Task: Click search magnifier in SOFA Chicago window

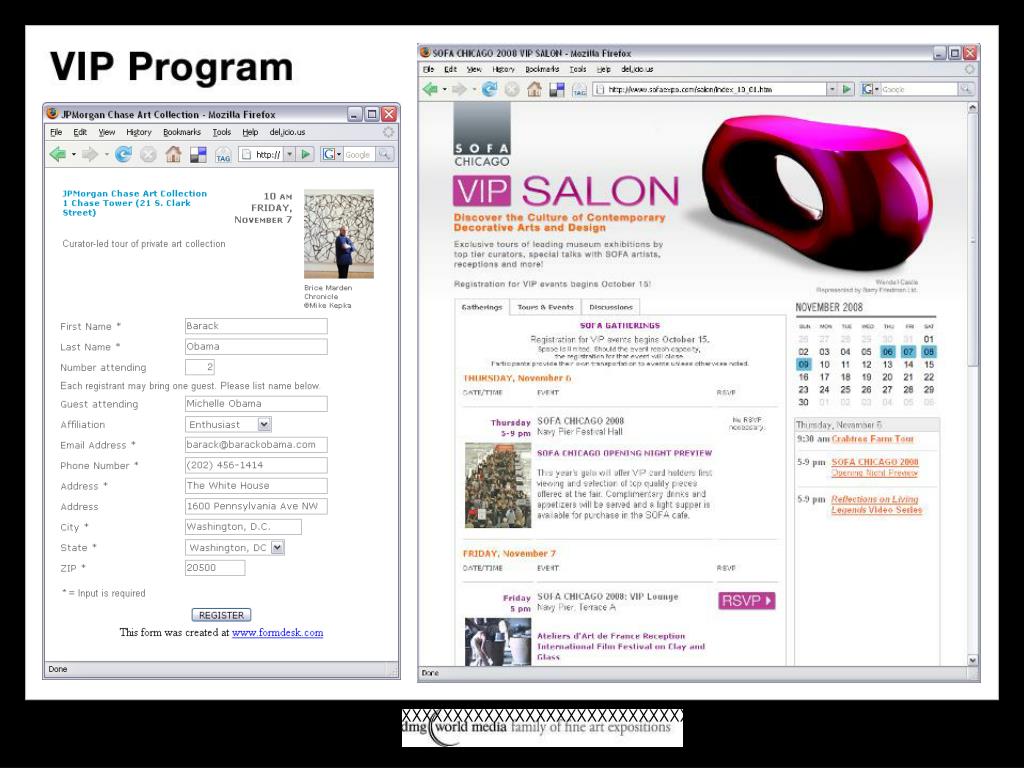Action: tap(966, 89)
